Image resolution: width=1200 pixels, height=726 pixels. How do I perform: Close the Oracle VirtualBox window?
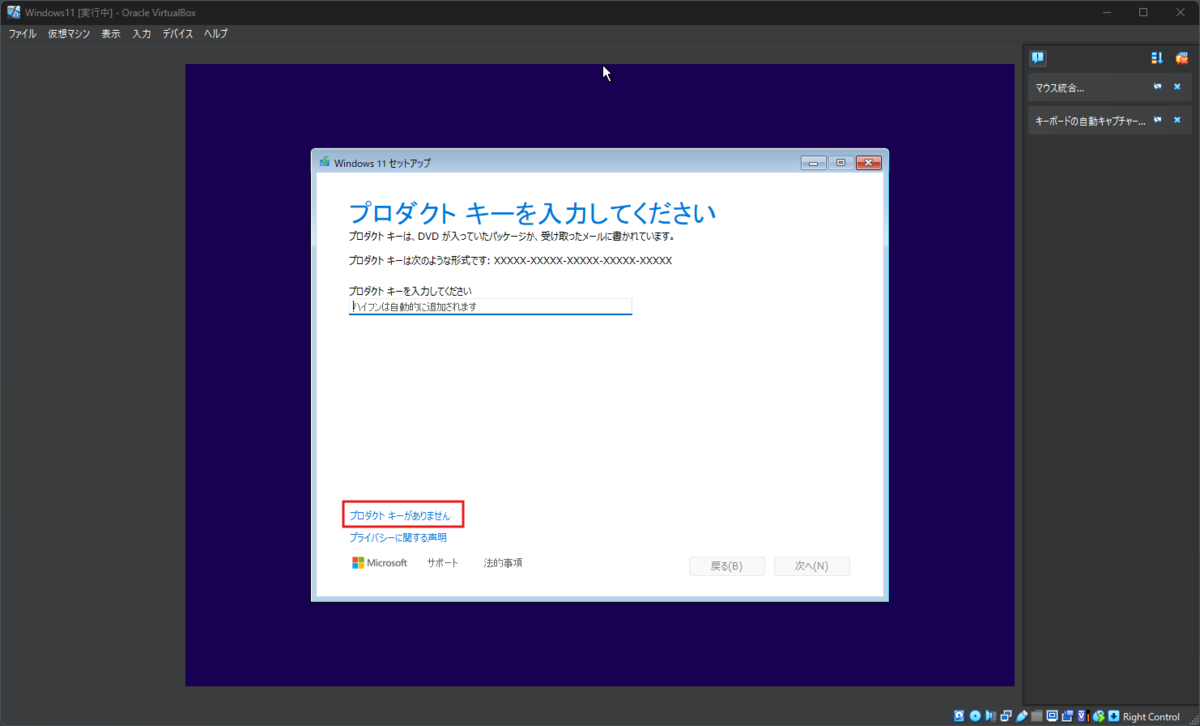(x=1180, y=12)
